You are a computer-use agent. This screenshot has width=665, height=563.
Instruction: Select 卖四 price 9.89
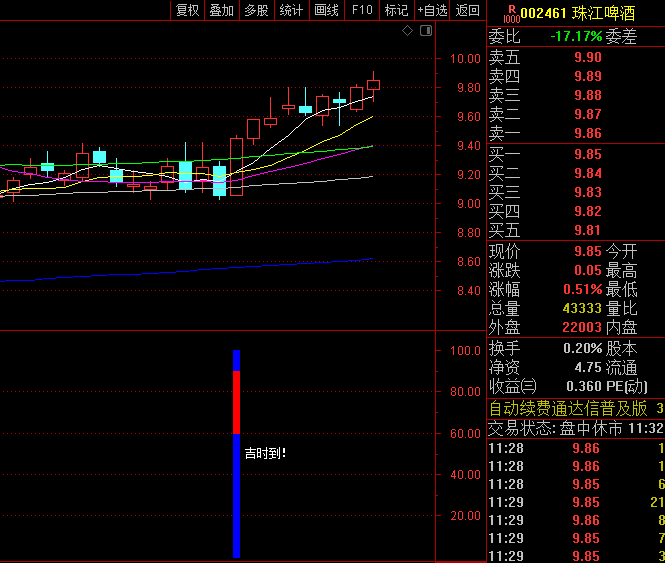click(588, 76)
